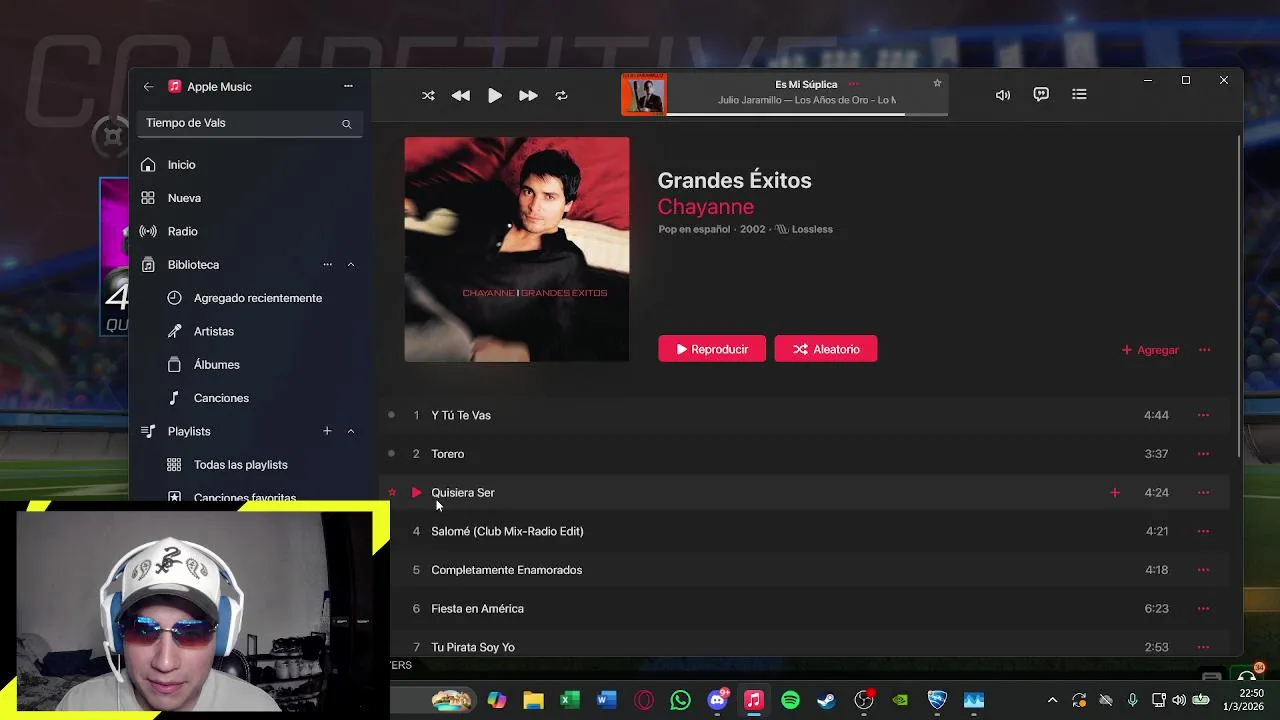Screen dimensions: 1280x720
Task: Click the search magnifier icon
Action: (x=347, y=124)
